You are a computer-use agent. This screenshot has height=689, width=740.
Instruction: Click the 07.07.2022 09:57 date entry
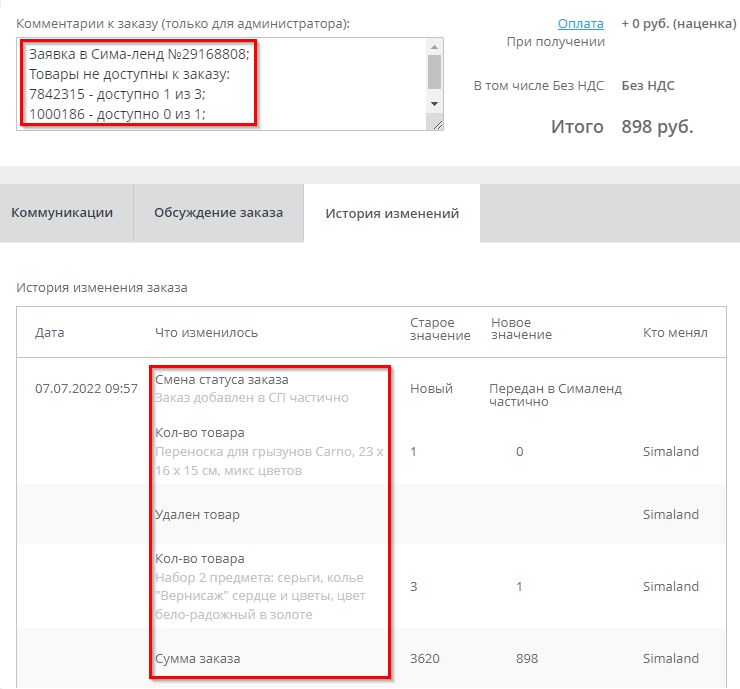pyautogui.click(x=86, y=389)
